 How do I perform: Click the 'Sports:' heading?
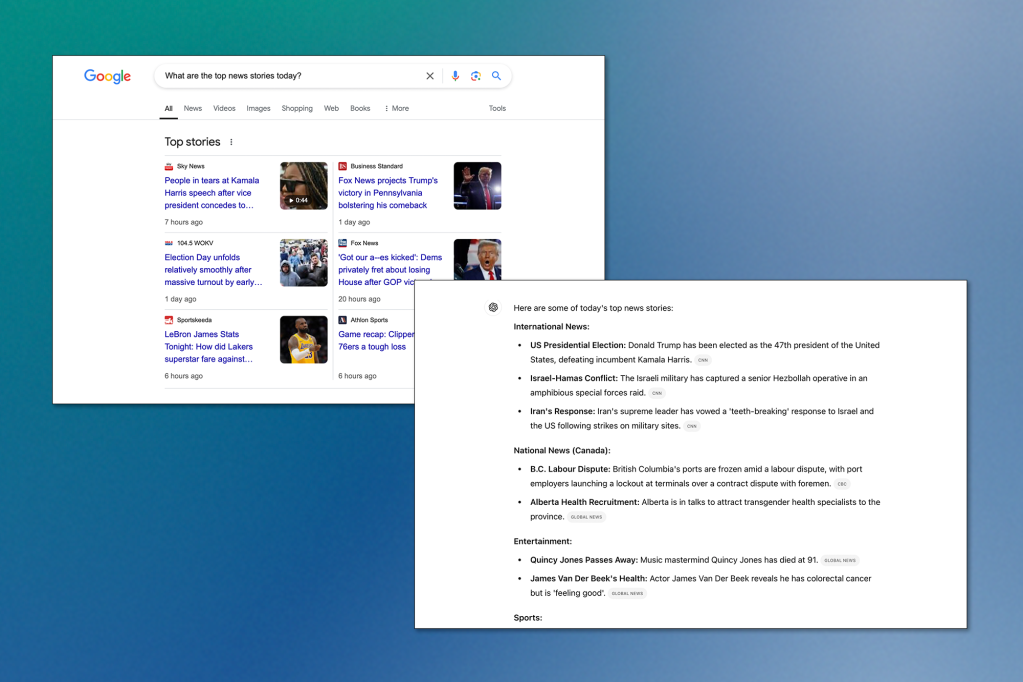(528, 617)
